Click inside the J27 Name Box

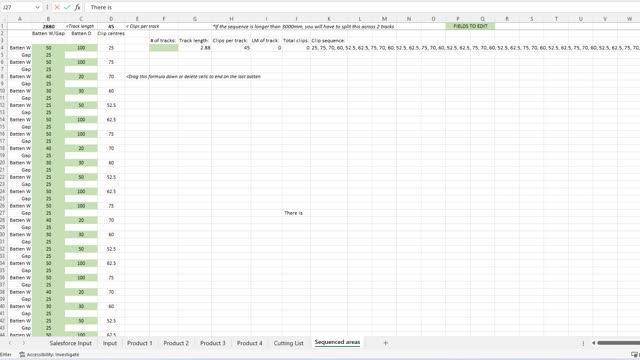coord(17,7)
